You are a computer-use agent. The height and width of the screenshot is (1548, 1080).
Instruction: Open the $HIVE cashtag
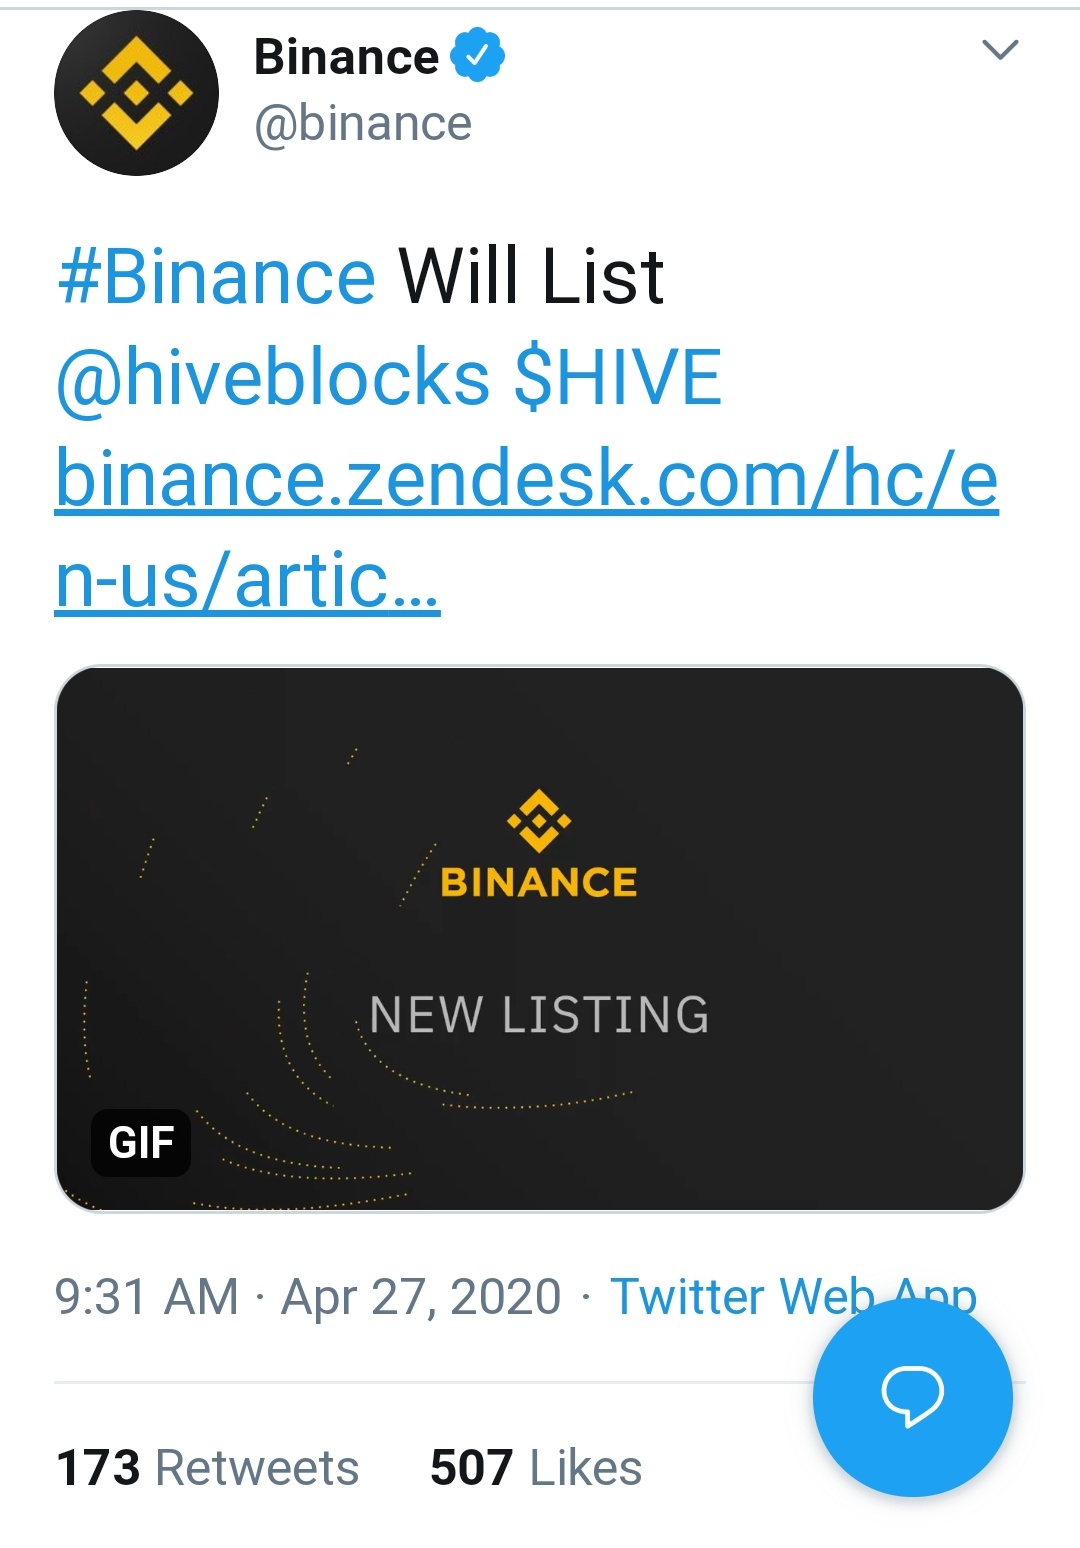tap(617, 377)
